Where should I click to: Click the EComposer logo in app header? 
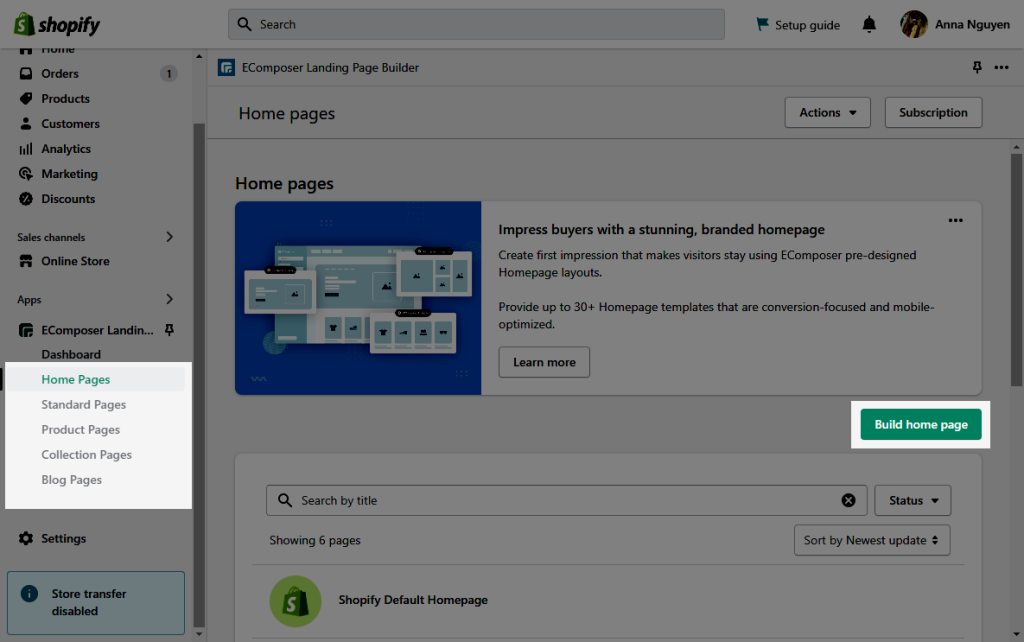pos(226,67)
